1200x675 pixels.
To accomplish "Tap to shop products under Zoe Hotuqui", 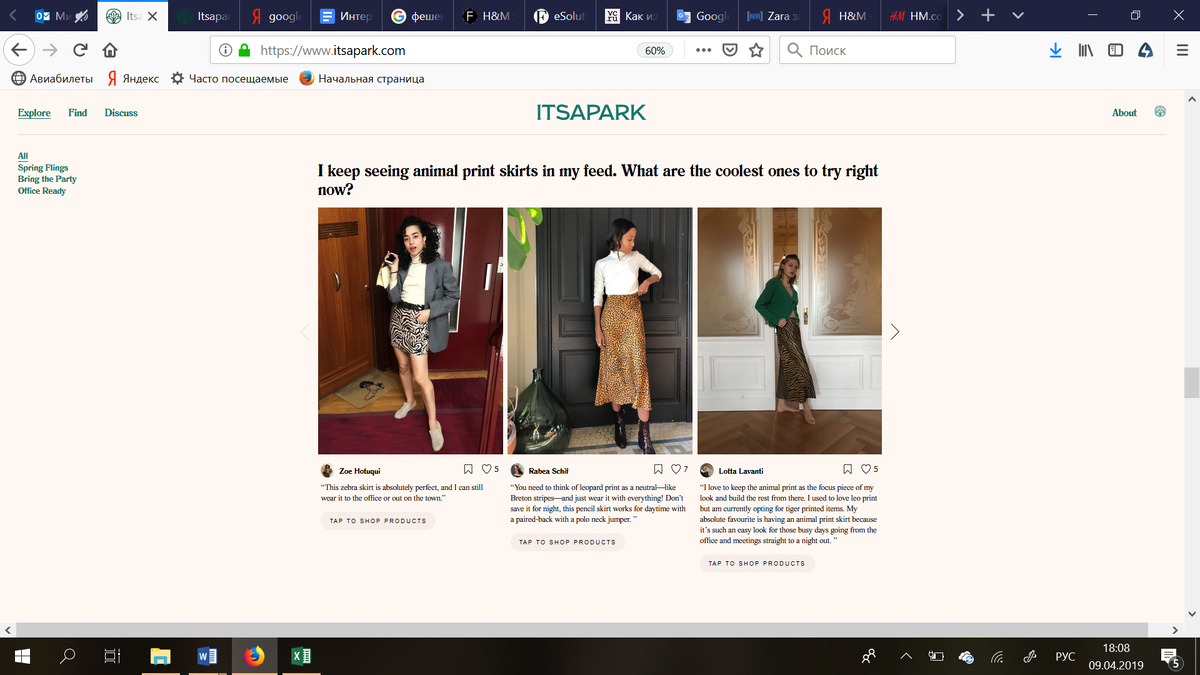I will click(378, 521).
